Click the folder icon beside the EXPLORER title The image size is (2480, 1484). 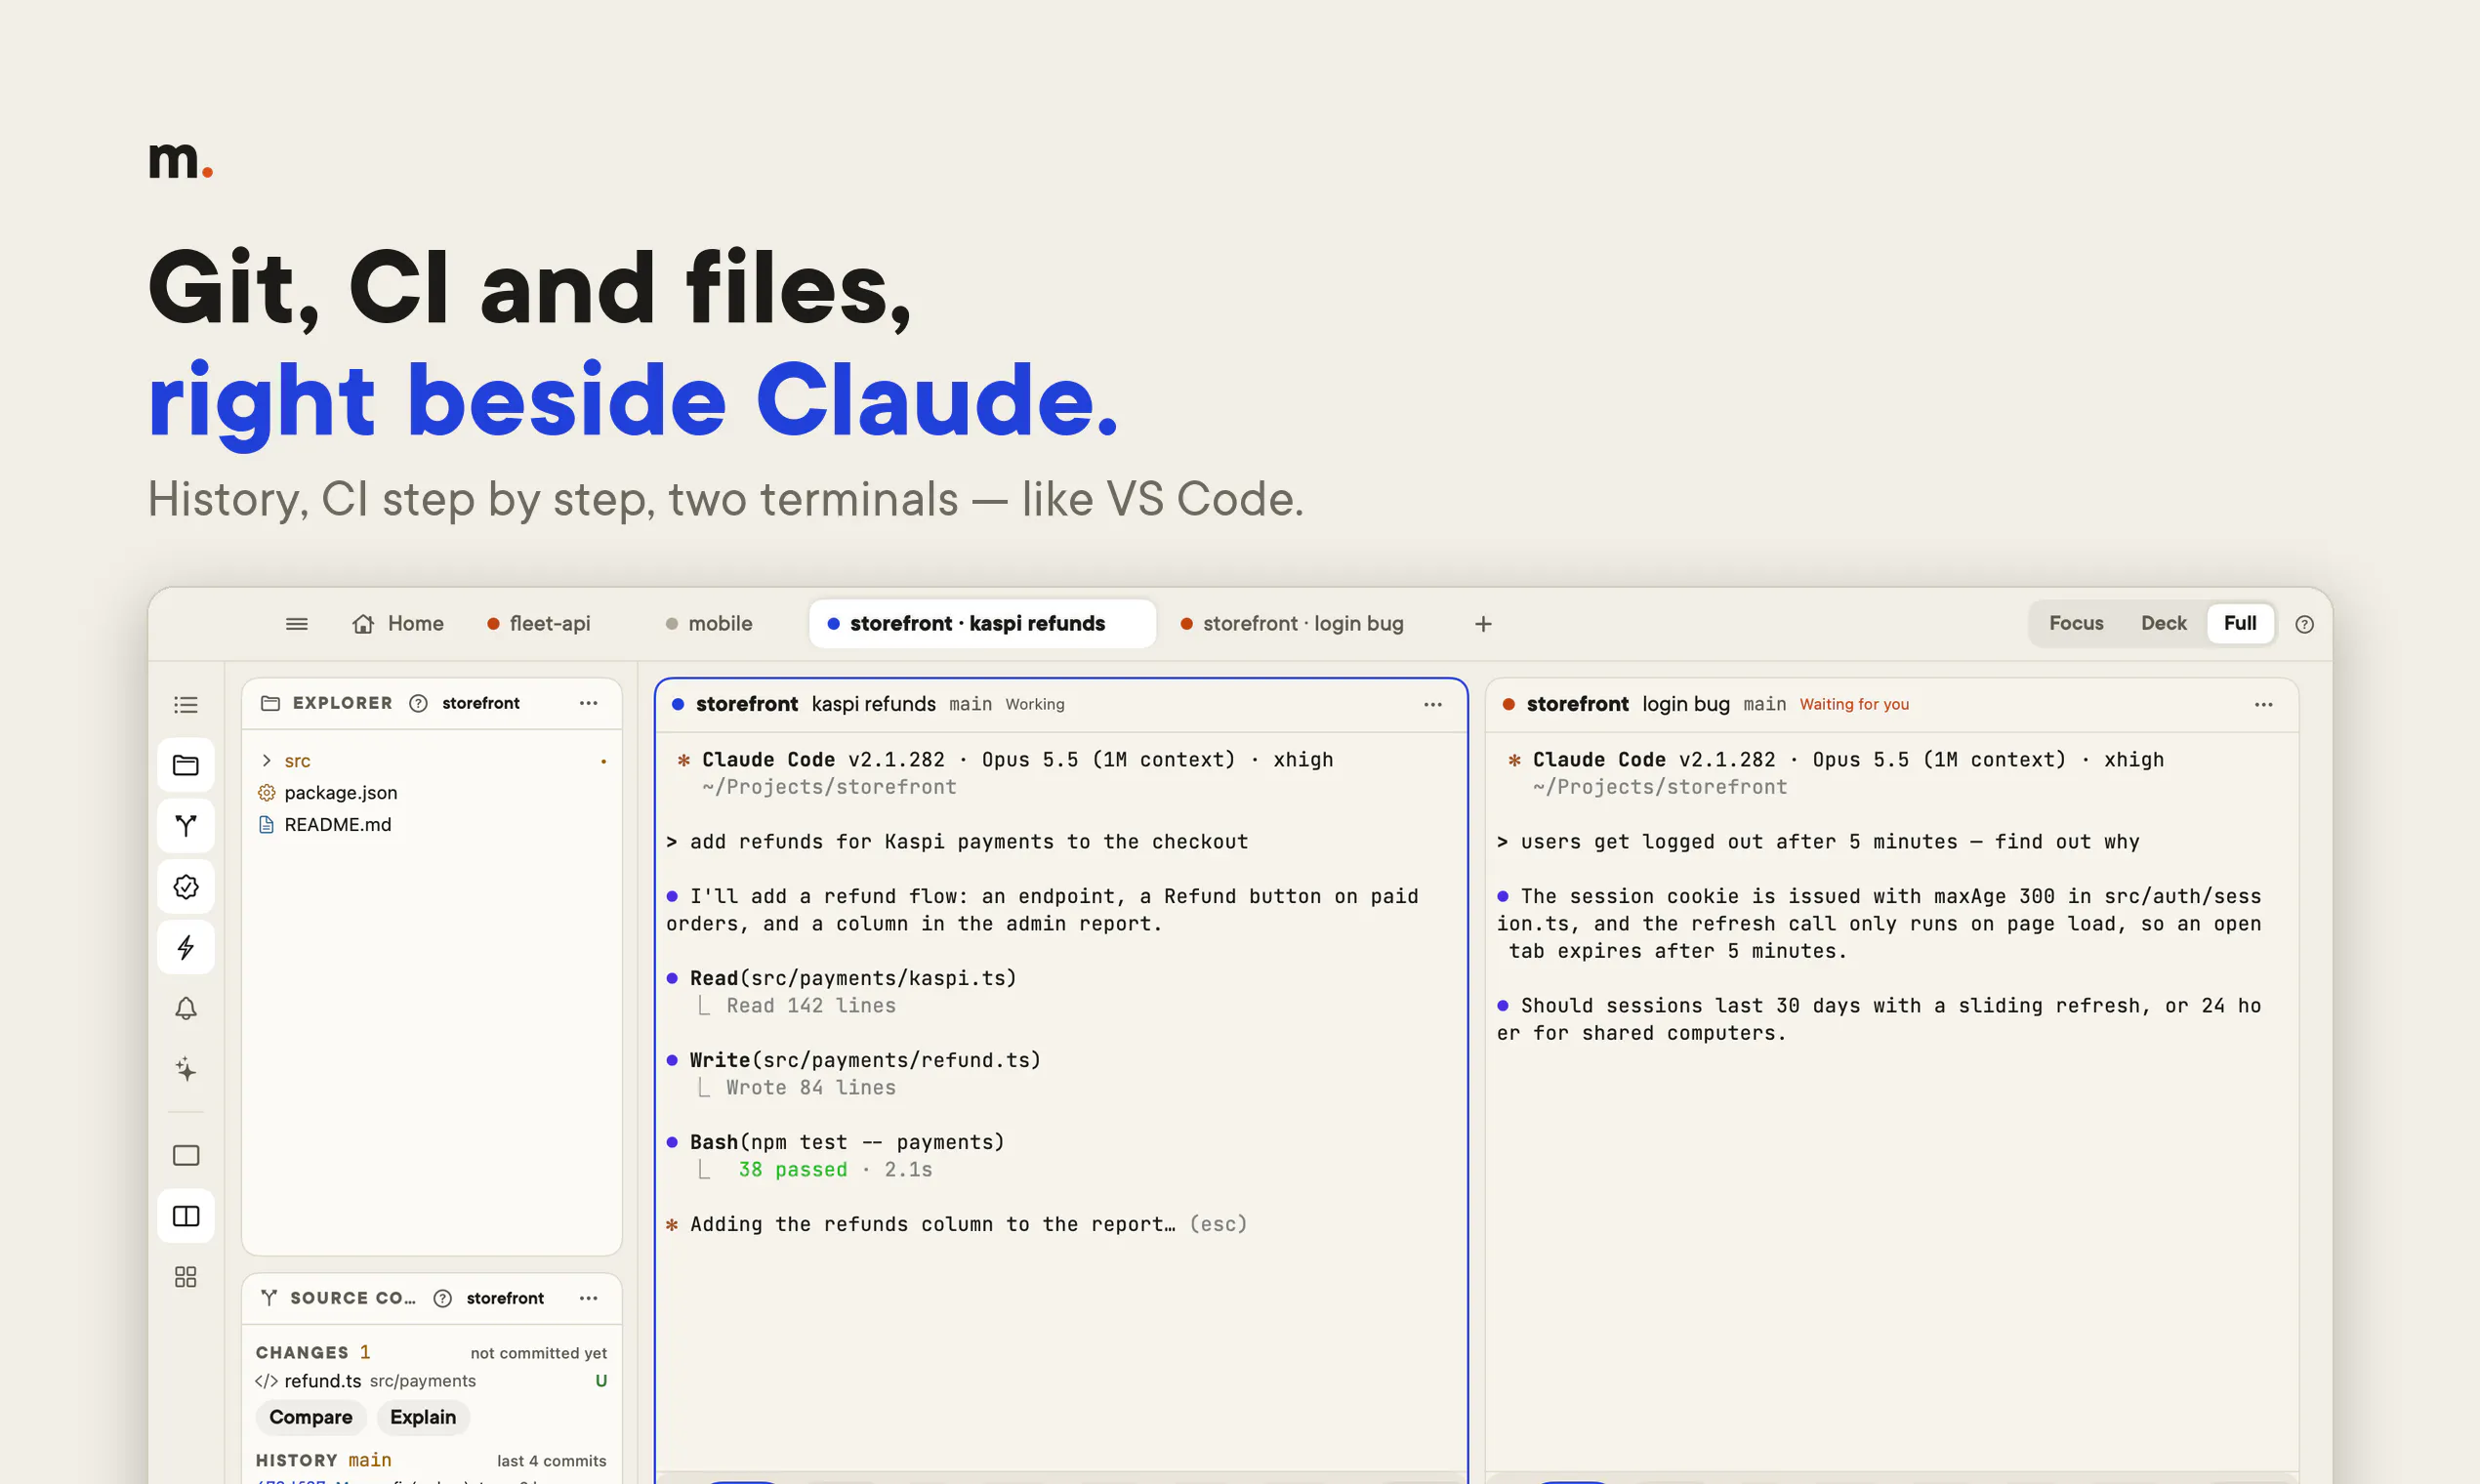tap(270, 703)
